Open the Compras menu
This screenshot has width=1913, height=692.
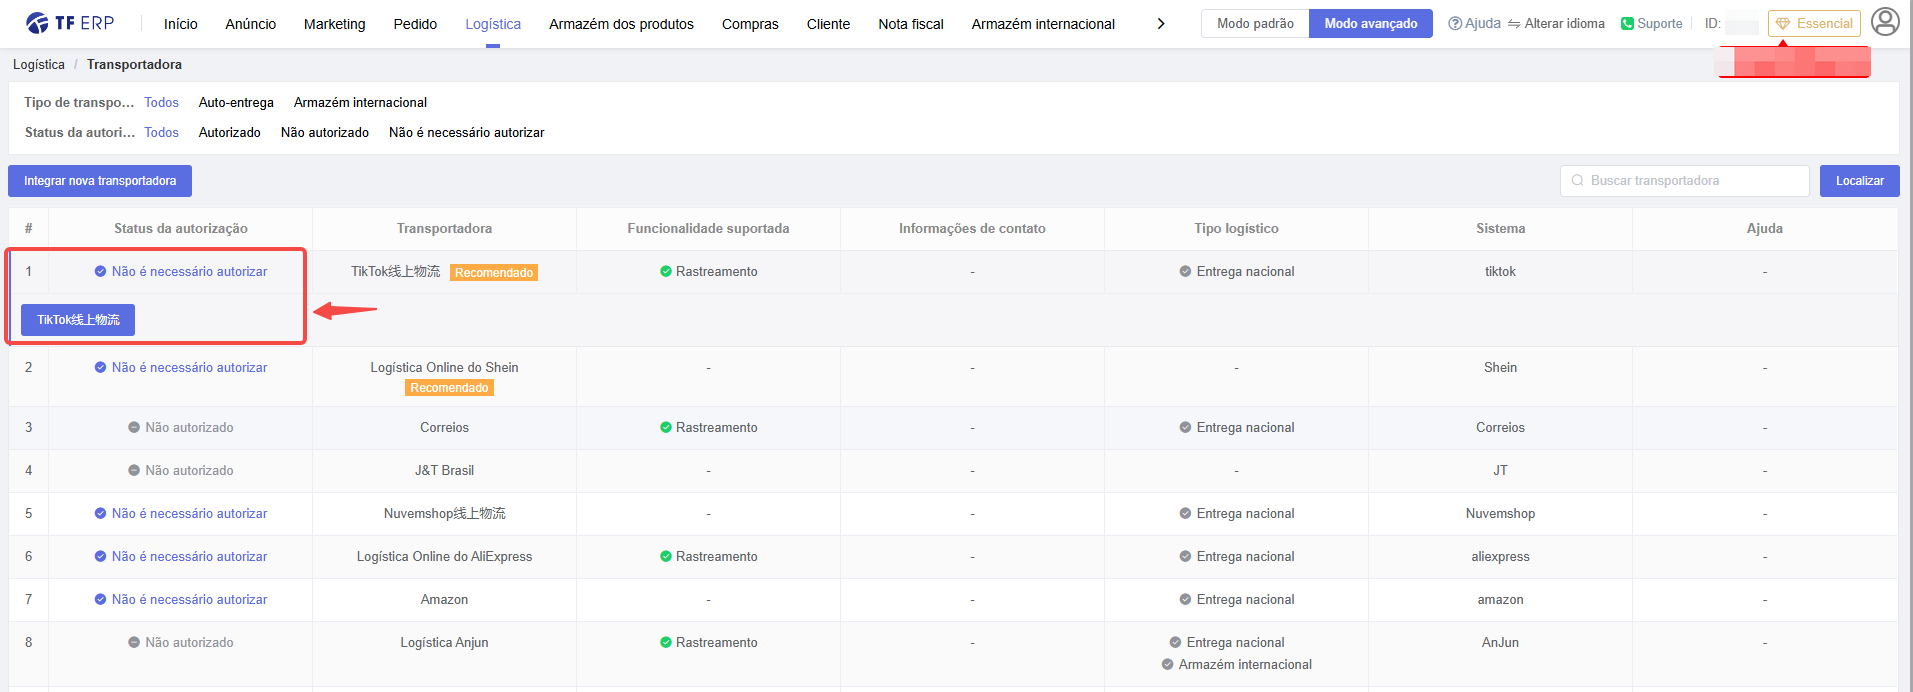750,24
